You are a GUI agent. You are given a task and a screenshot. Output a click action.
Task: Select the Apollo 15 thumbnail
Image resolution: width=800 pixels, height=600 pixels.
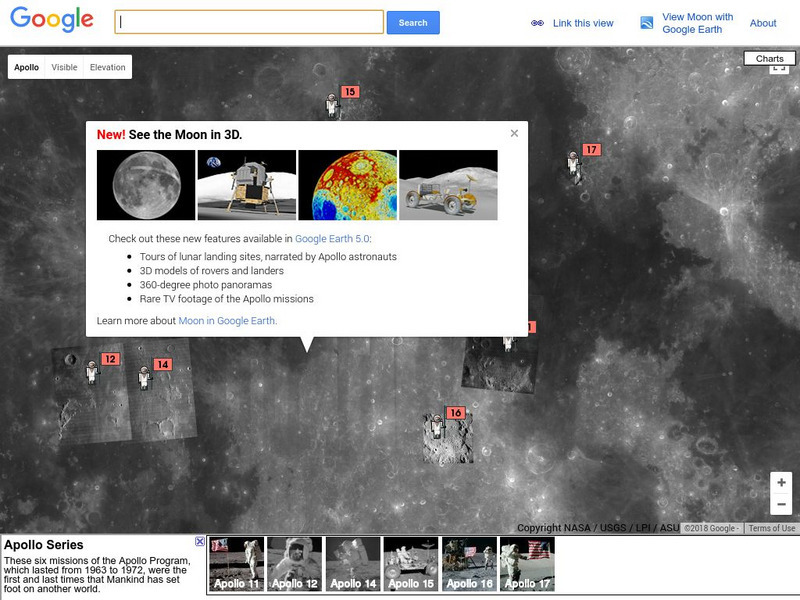click(x=411, y=564)
